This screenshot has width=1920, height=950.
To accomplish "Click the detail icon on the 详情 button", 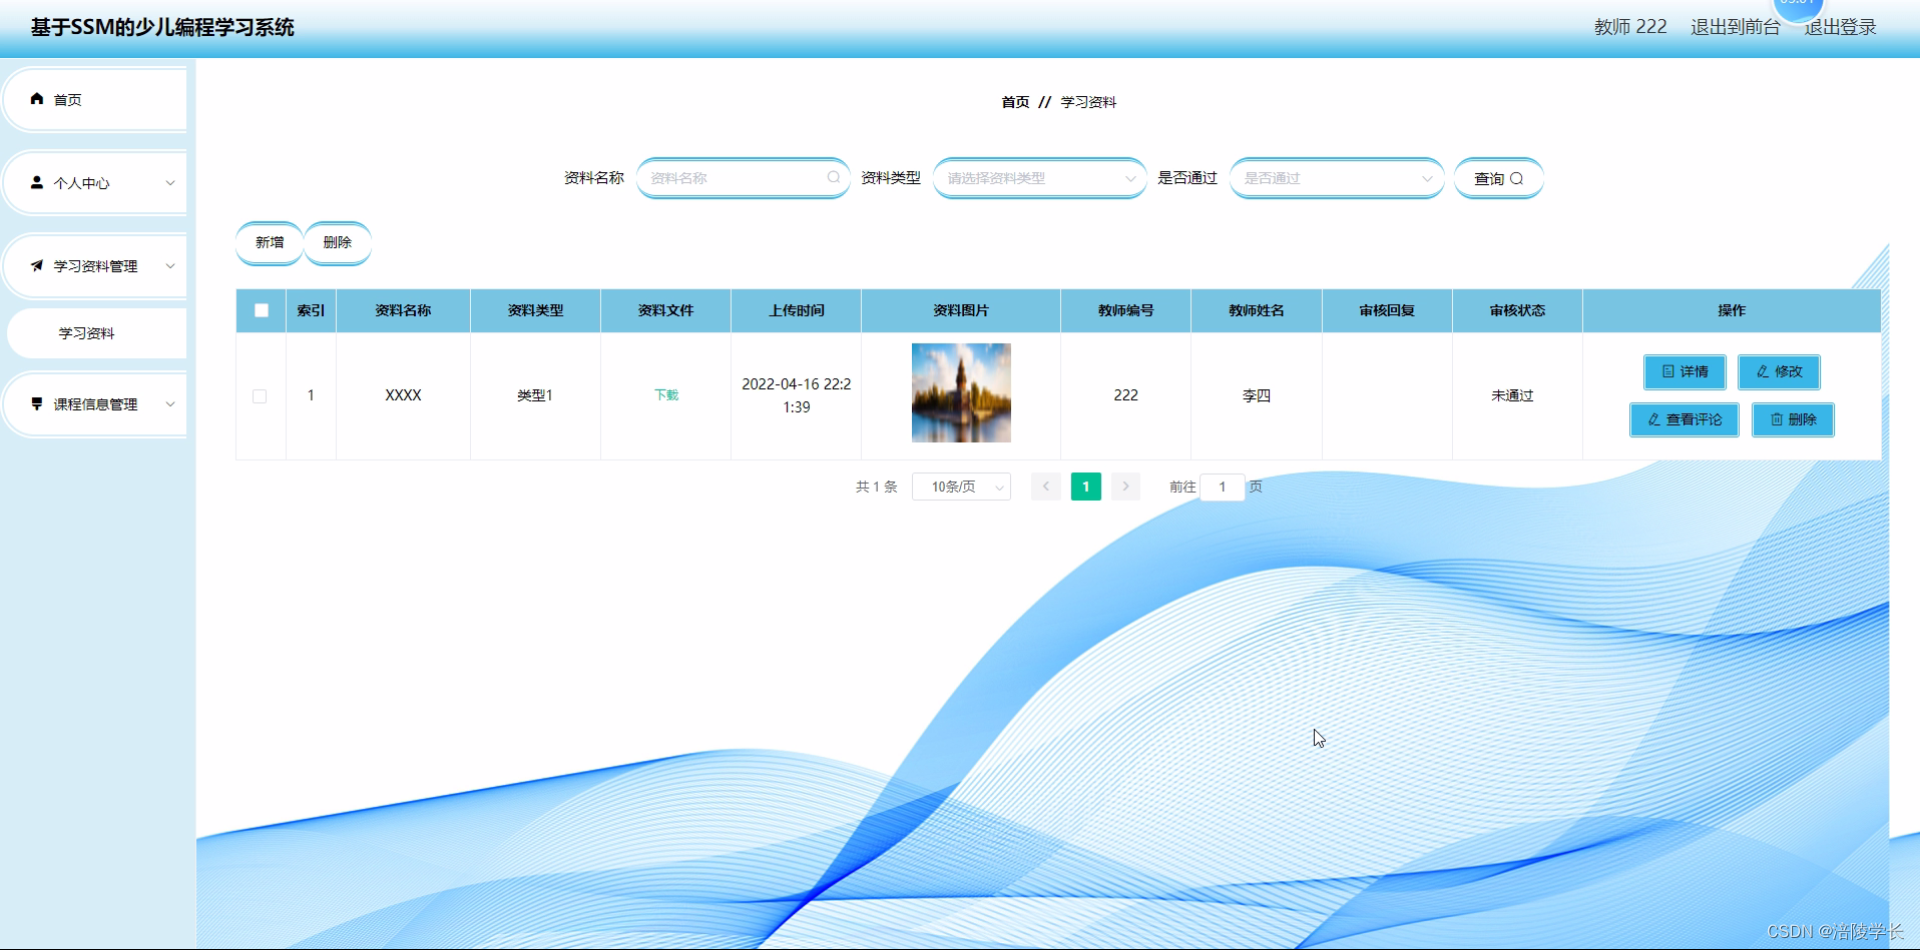I will (x=1666, y=372).
